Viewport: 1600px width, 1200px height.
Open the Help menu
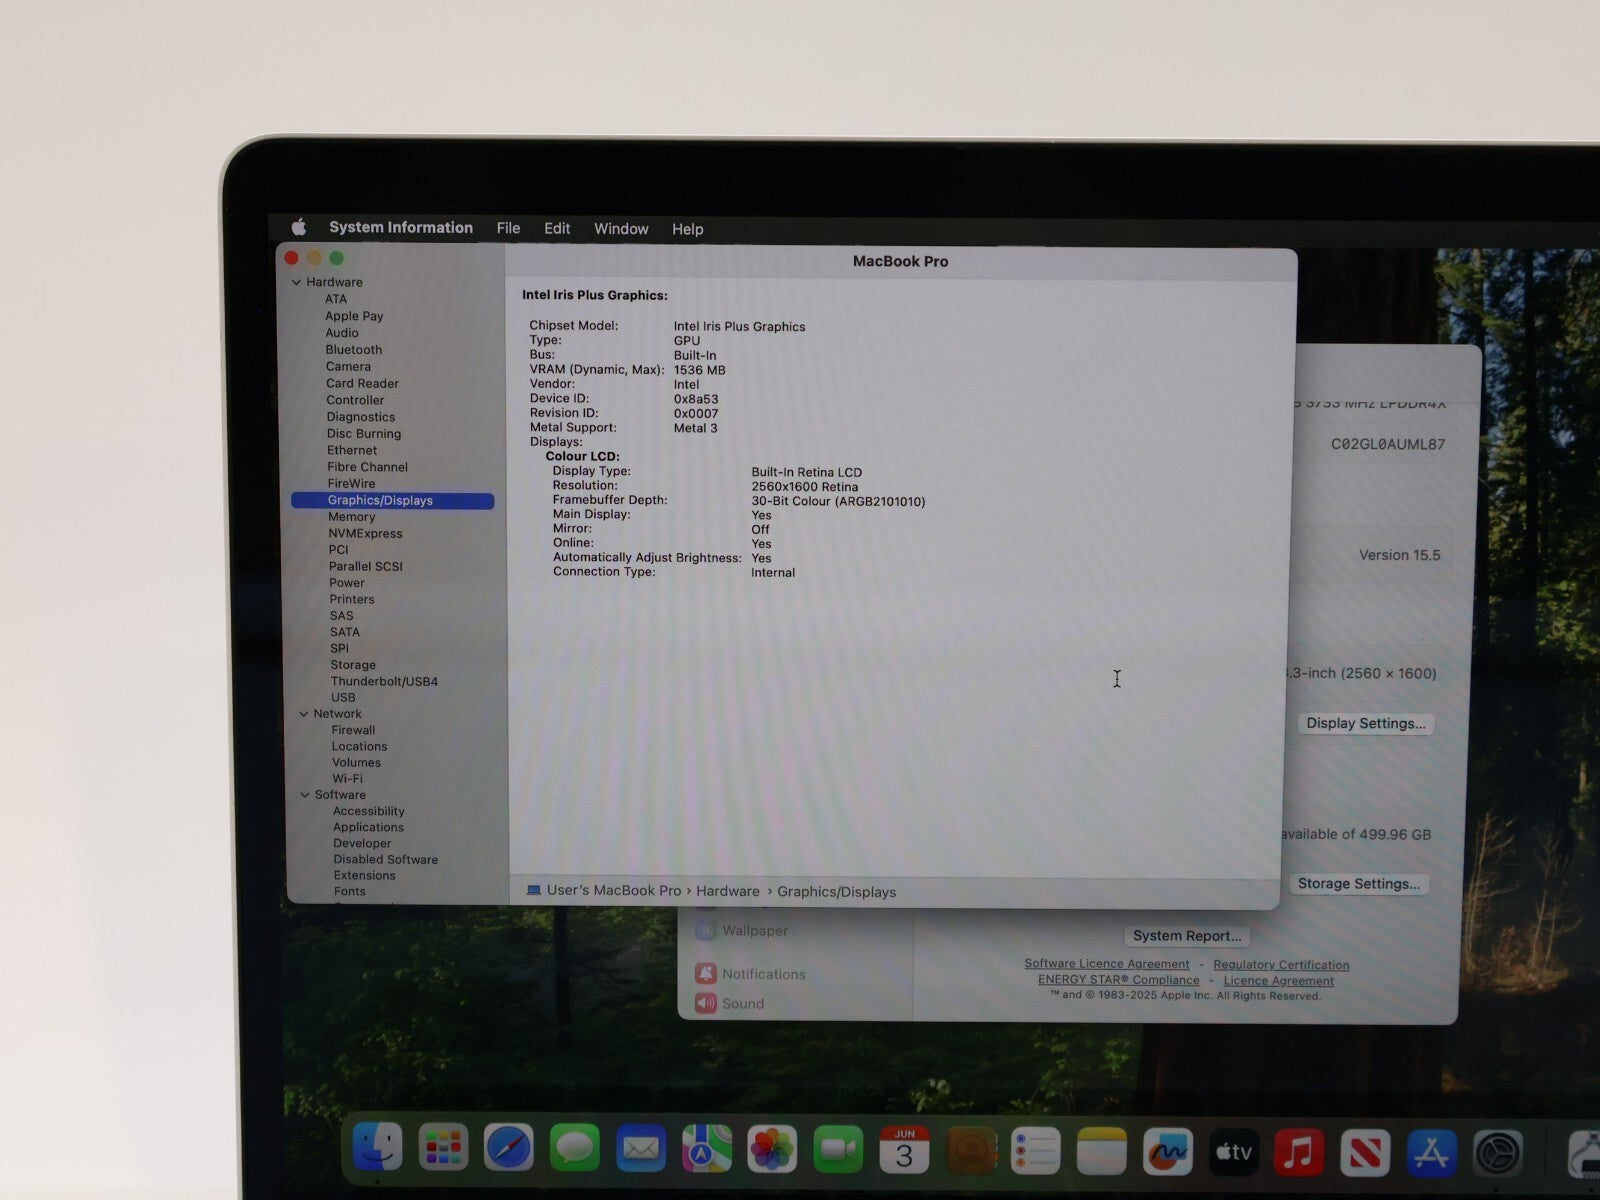pyautogui.click(x=687, y=229)
